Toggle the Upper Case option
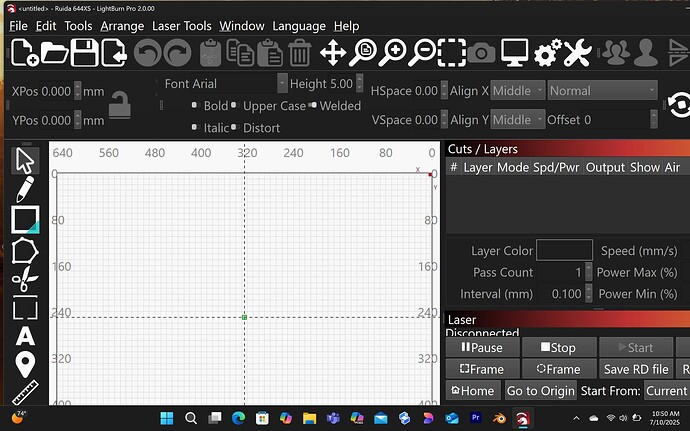 pyautogui.click(x=268, y=106)
